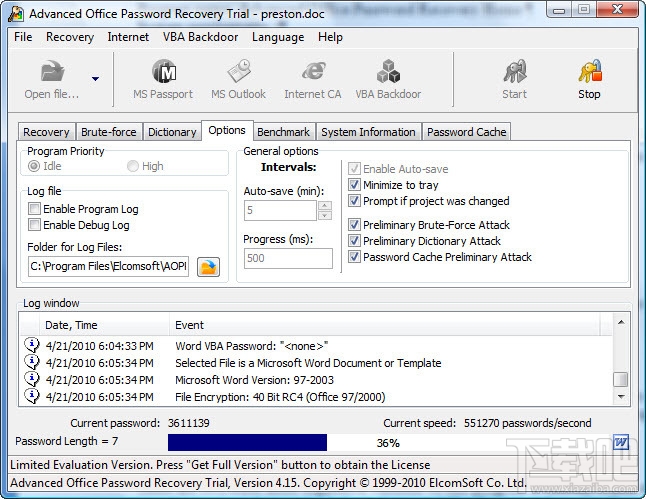The width and height of the screenshot is (646, 499).
Task: Open the Language menu
Action: (278, 37)
